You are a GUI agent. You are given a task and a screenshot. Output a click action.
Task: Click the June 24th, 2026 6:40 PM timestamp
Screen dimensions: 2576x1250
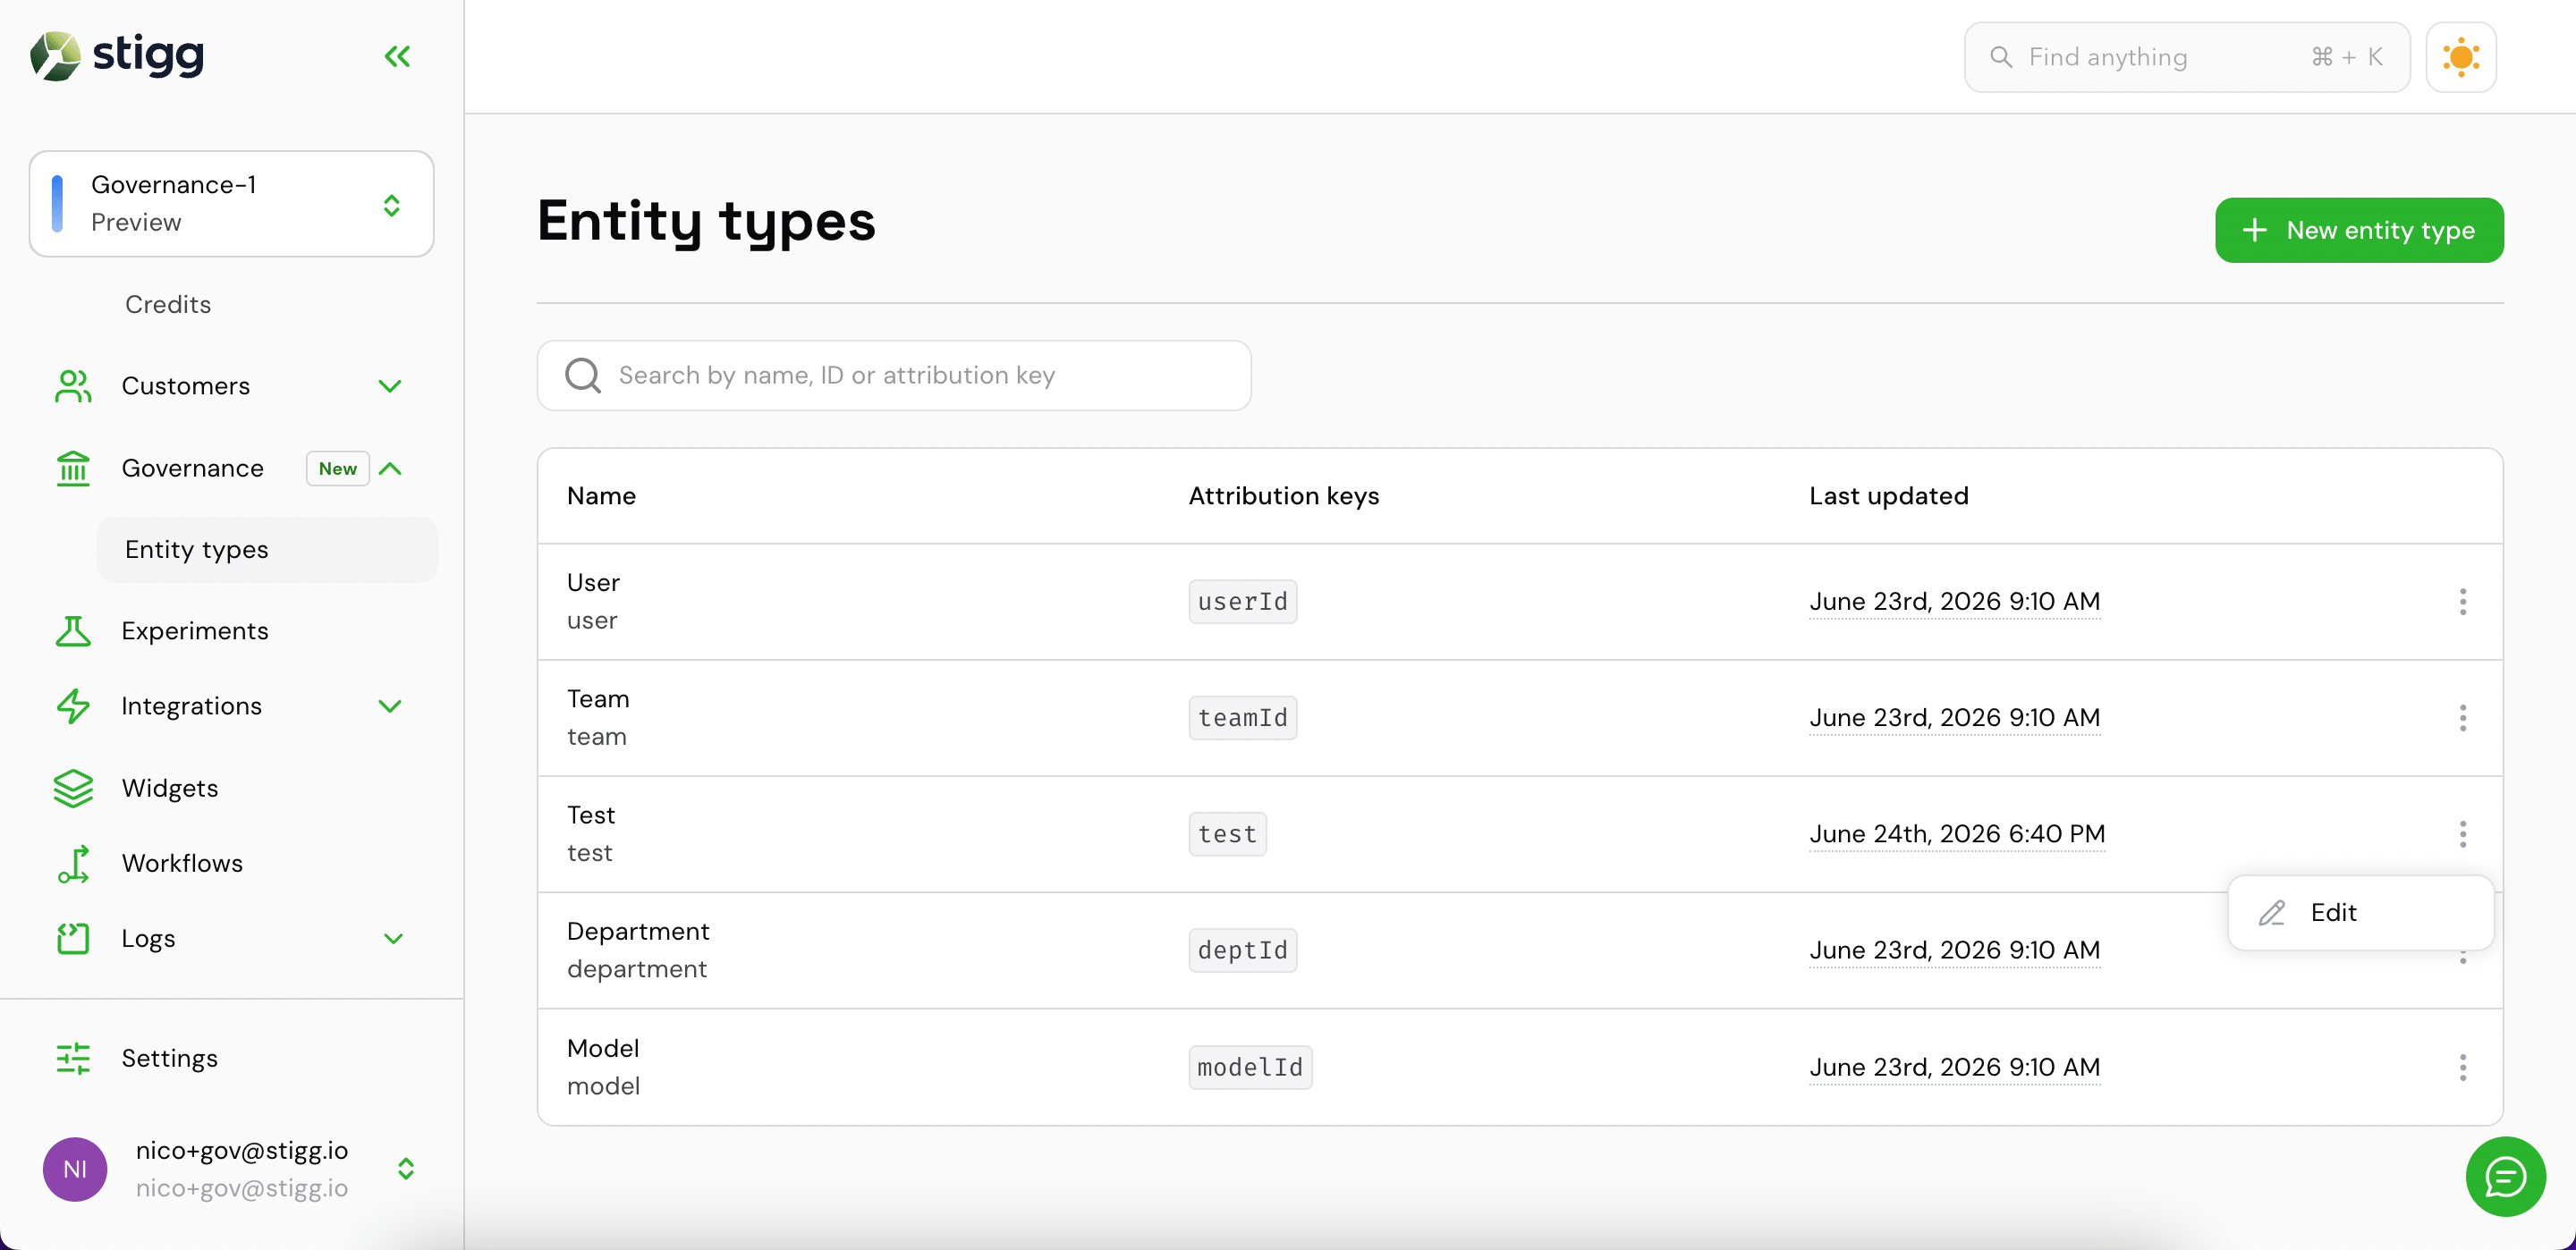(x=1956, y=834)
